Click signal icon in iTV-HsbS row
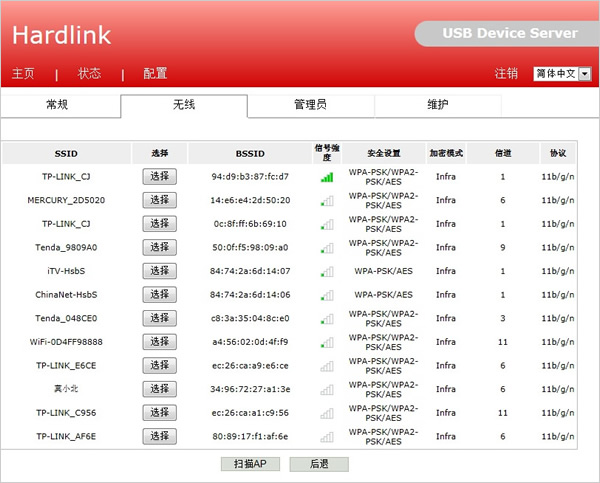Viewport: 600px width, 483px height. tap(327, 272)
